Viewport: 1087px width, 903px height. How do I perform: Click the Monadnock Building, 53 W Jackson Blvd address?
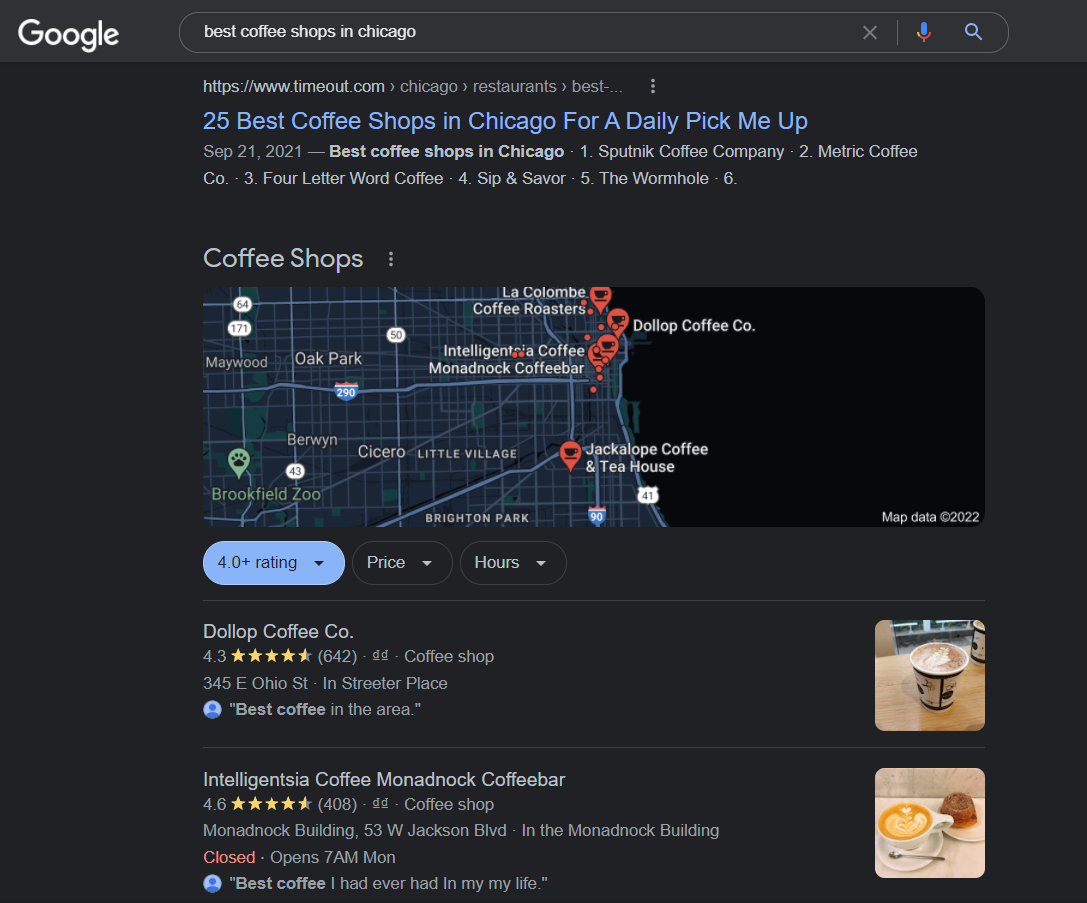click(x=354, y=830)
